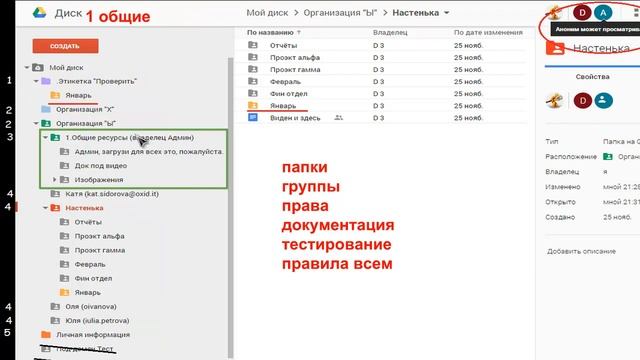Go to Организация "Ы" in breadcrumb
This screenshot has height=360, width=640.
pos(340,13)
